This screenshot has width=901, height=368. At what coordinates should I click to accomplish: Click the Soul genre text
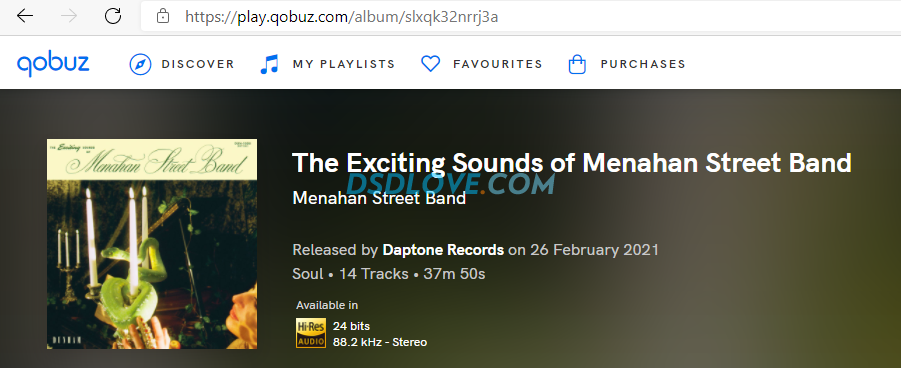(308, 274)
